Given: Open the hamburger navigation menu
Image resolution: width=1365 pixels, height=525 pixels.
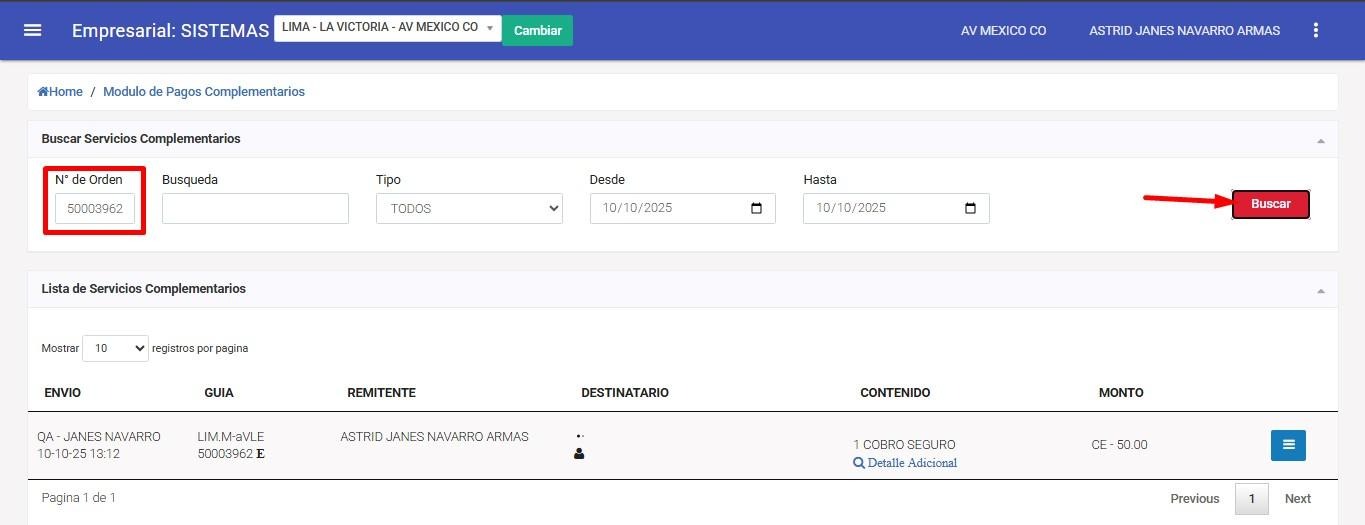Looking at the screenshot, I should (32, 30).
